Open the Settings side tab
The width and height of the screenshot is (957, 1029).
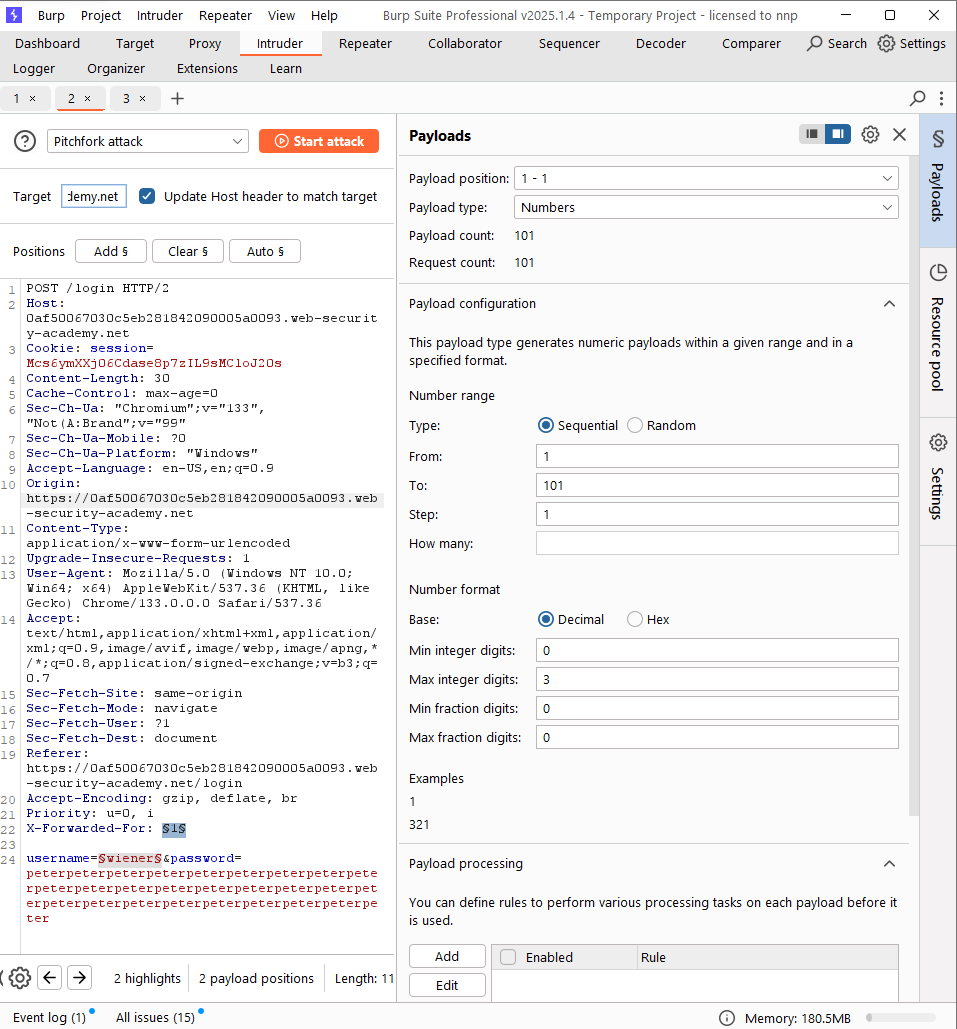pyautogui.click(x=938, y=479)
